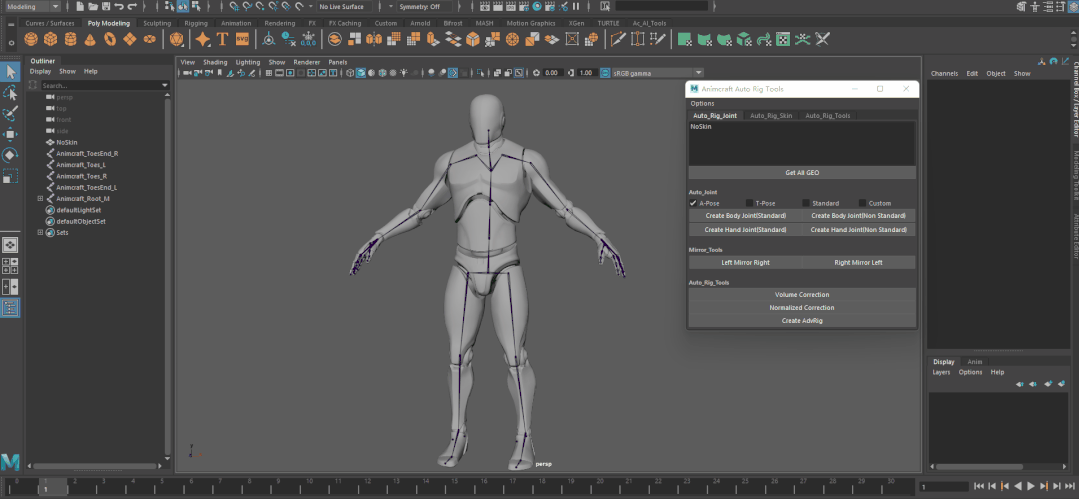
Task: Open the Outliner search filter dropdown
Action: (x=165, y=85)
